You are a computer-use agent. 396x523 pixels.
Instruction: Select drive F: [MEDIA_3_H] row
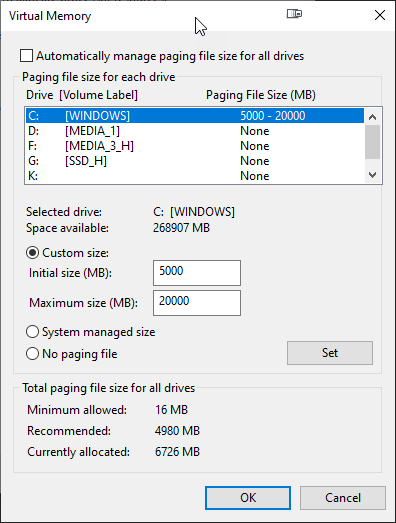tap(195, 146)
